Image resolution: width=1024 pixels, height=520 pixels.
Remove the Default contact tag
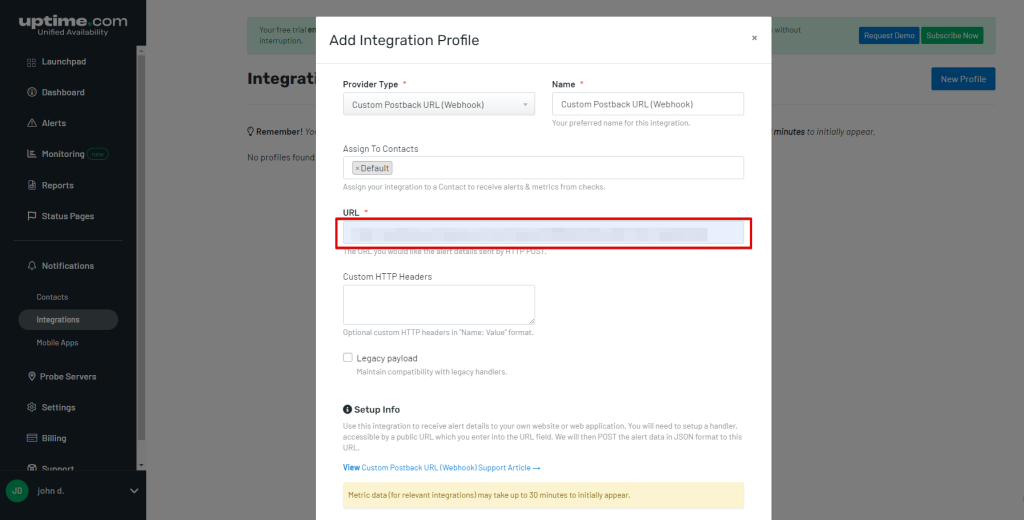357,169
